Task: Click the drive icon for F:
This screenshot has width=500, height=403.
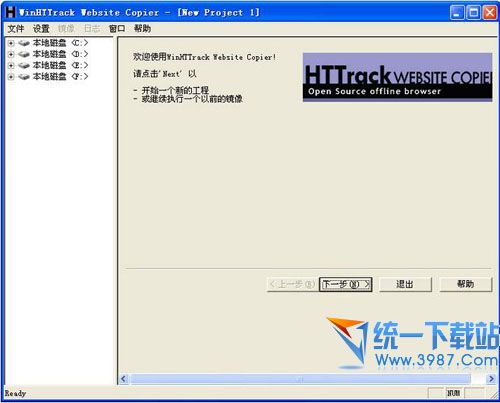Action: 24,77
